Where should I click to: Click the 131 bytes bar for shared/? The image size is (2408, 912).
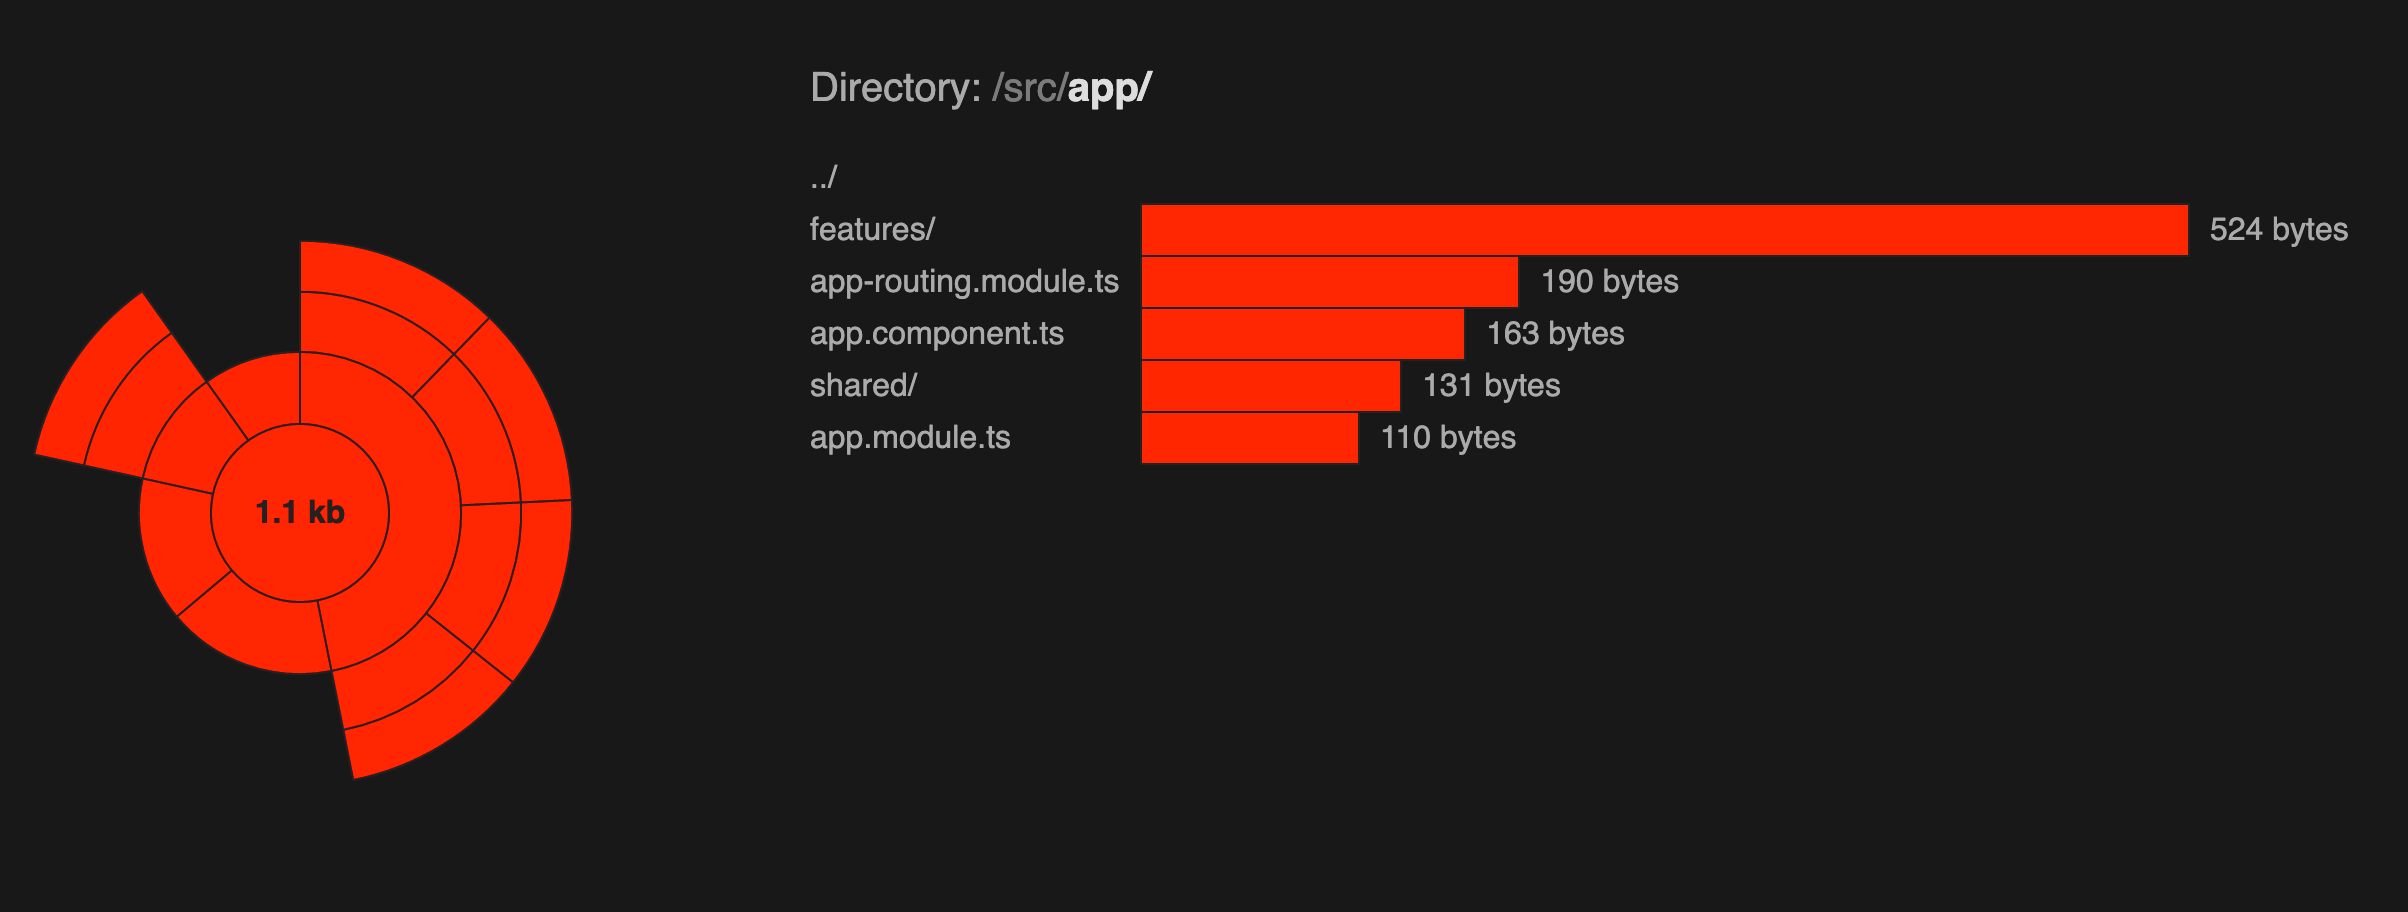1270,386
